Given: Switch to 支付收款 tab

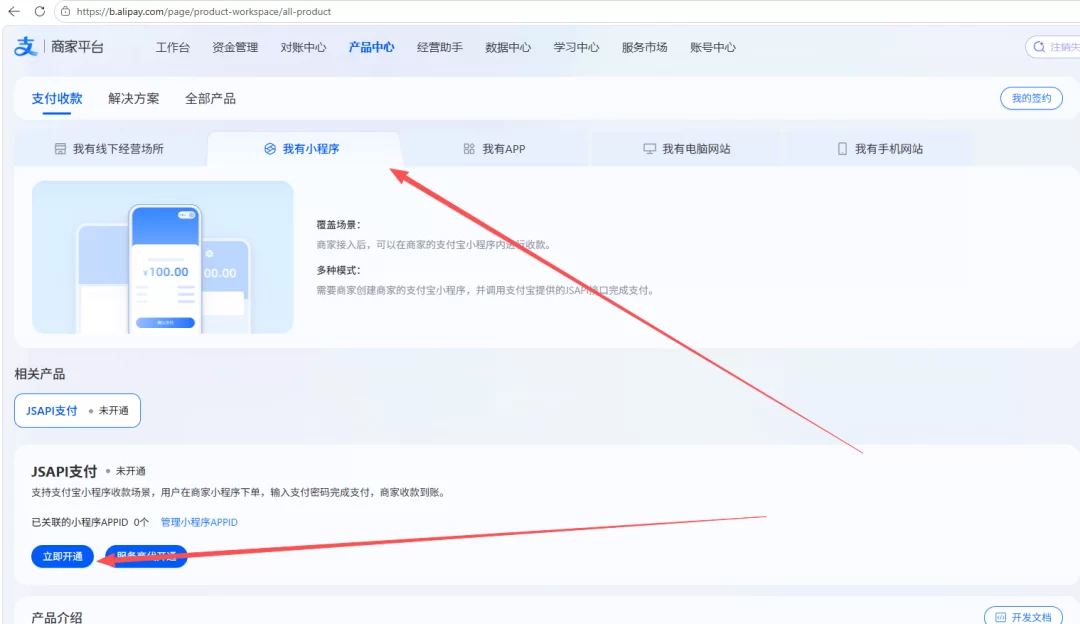Looking at the screenshot, I should (56, 98).
